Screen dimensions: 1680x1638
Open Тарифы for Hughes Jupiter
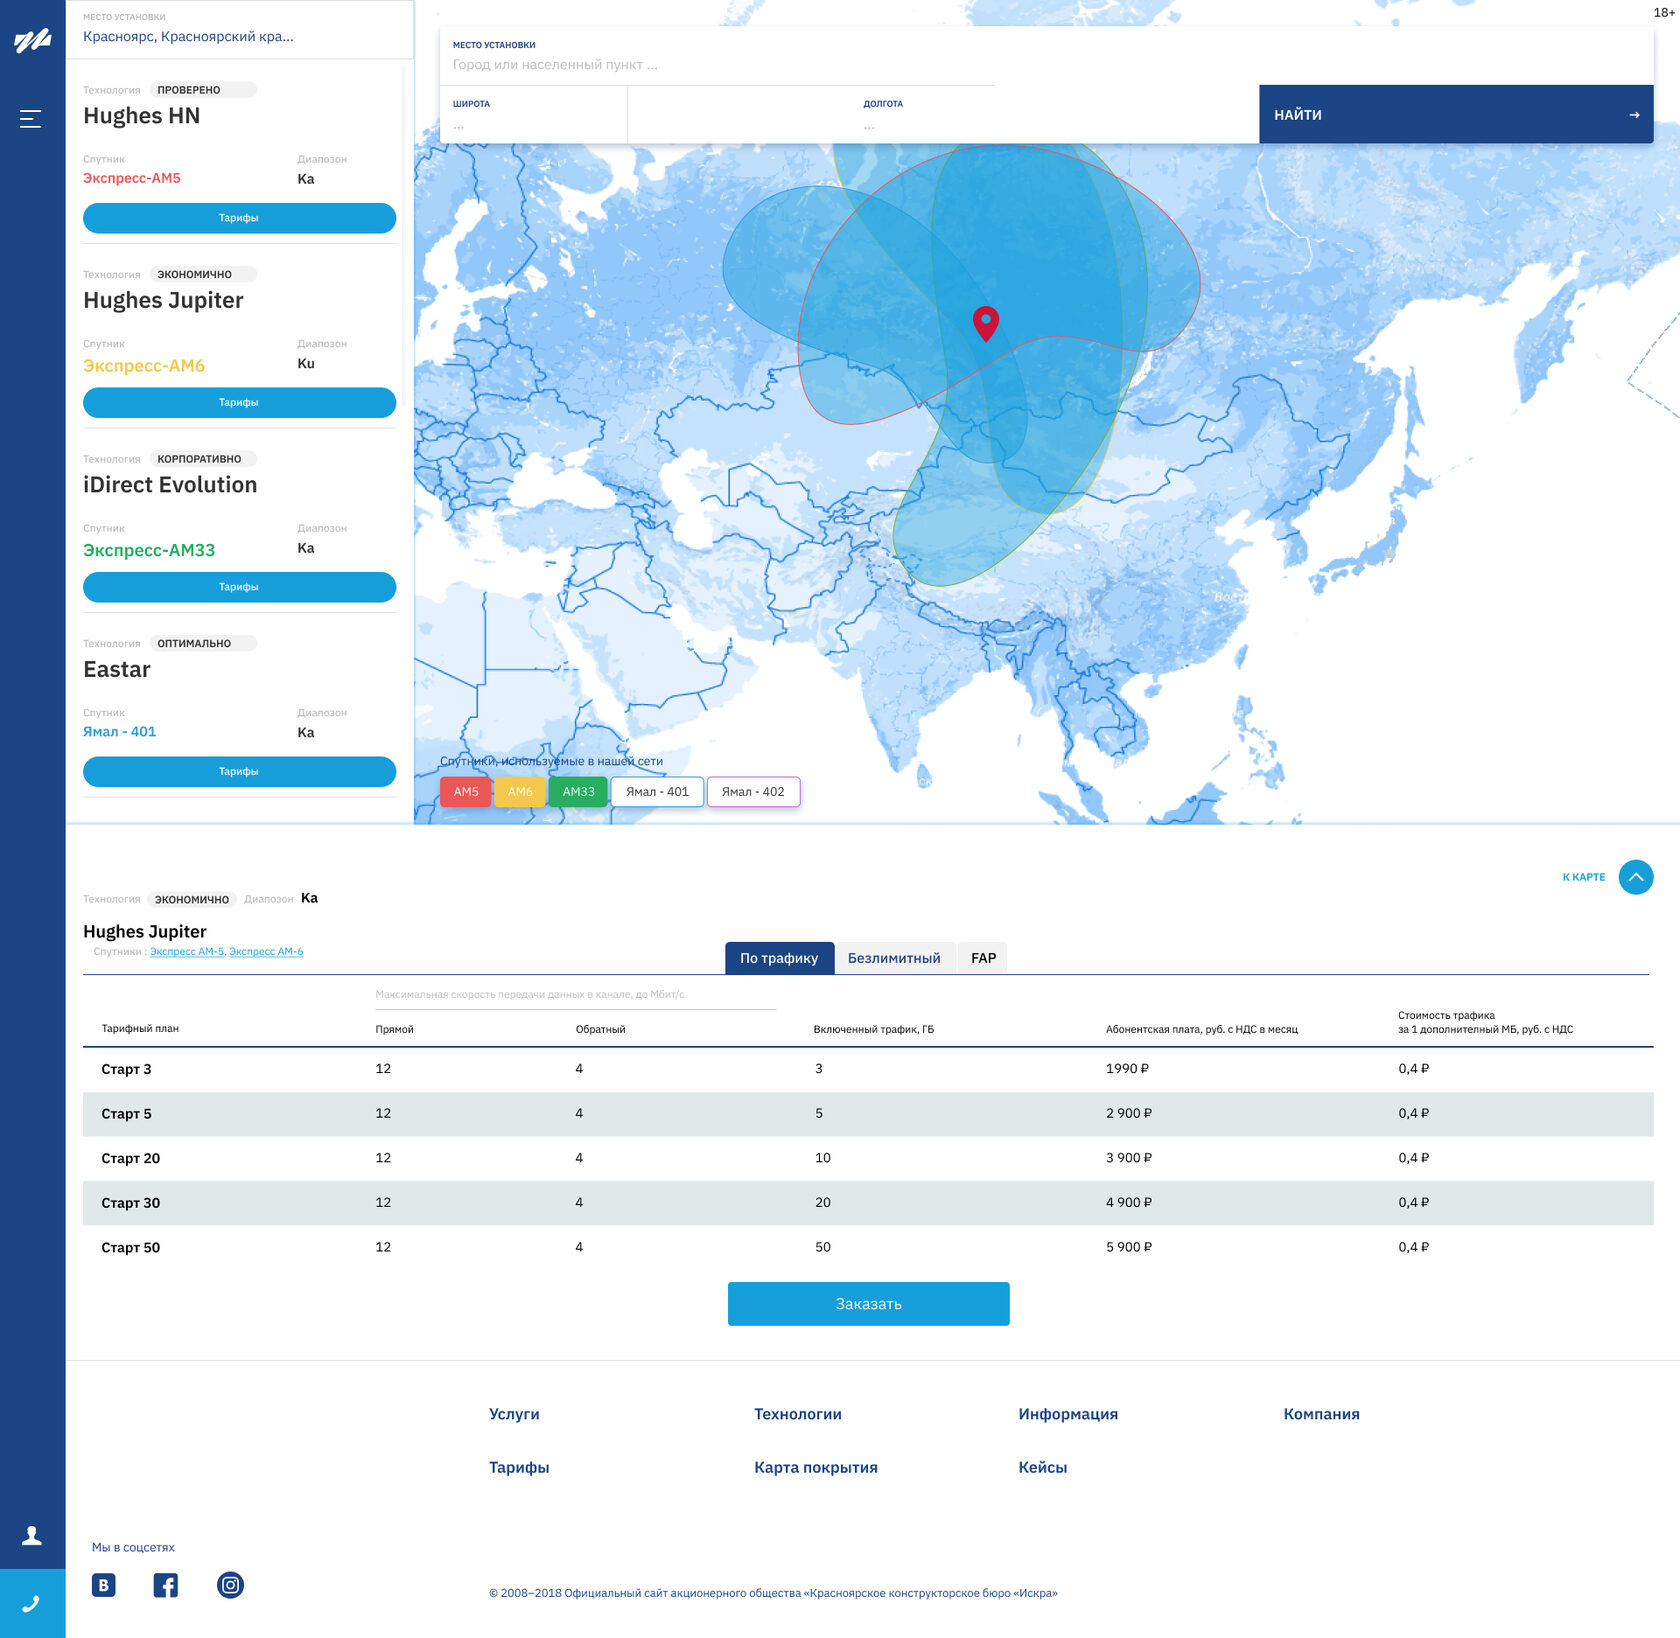[x=239, y=402]
